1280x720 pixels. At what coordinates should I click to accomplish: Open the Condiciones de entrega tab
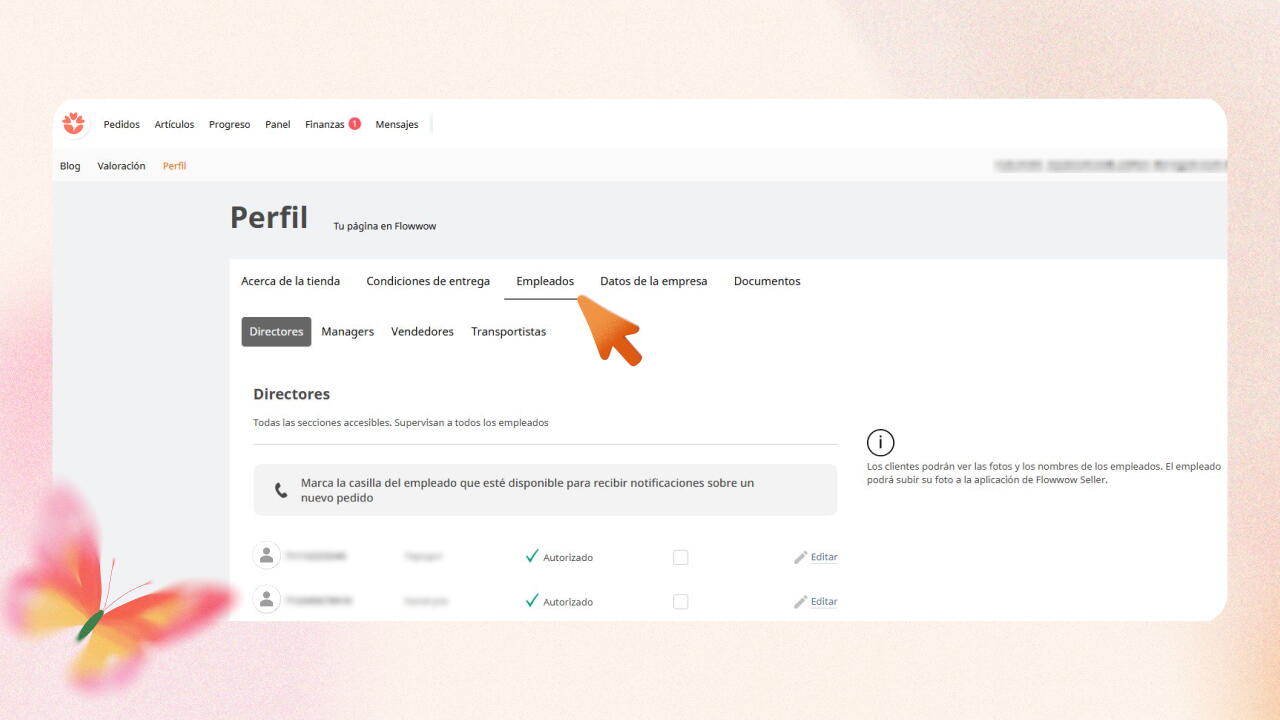(x=428, y=281)
